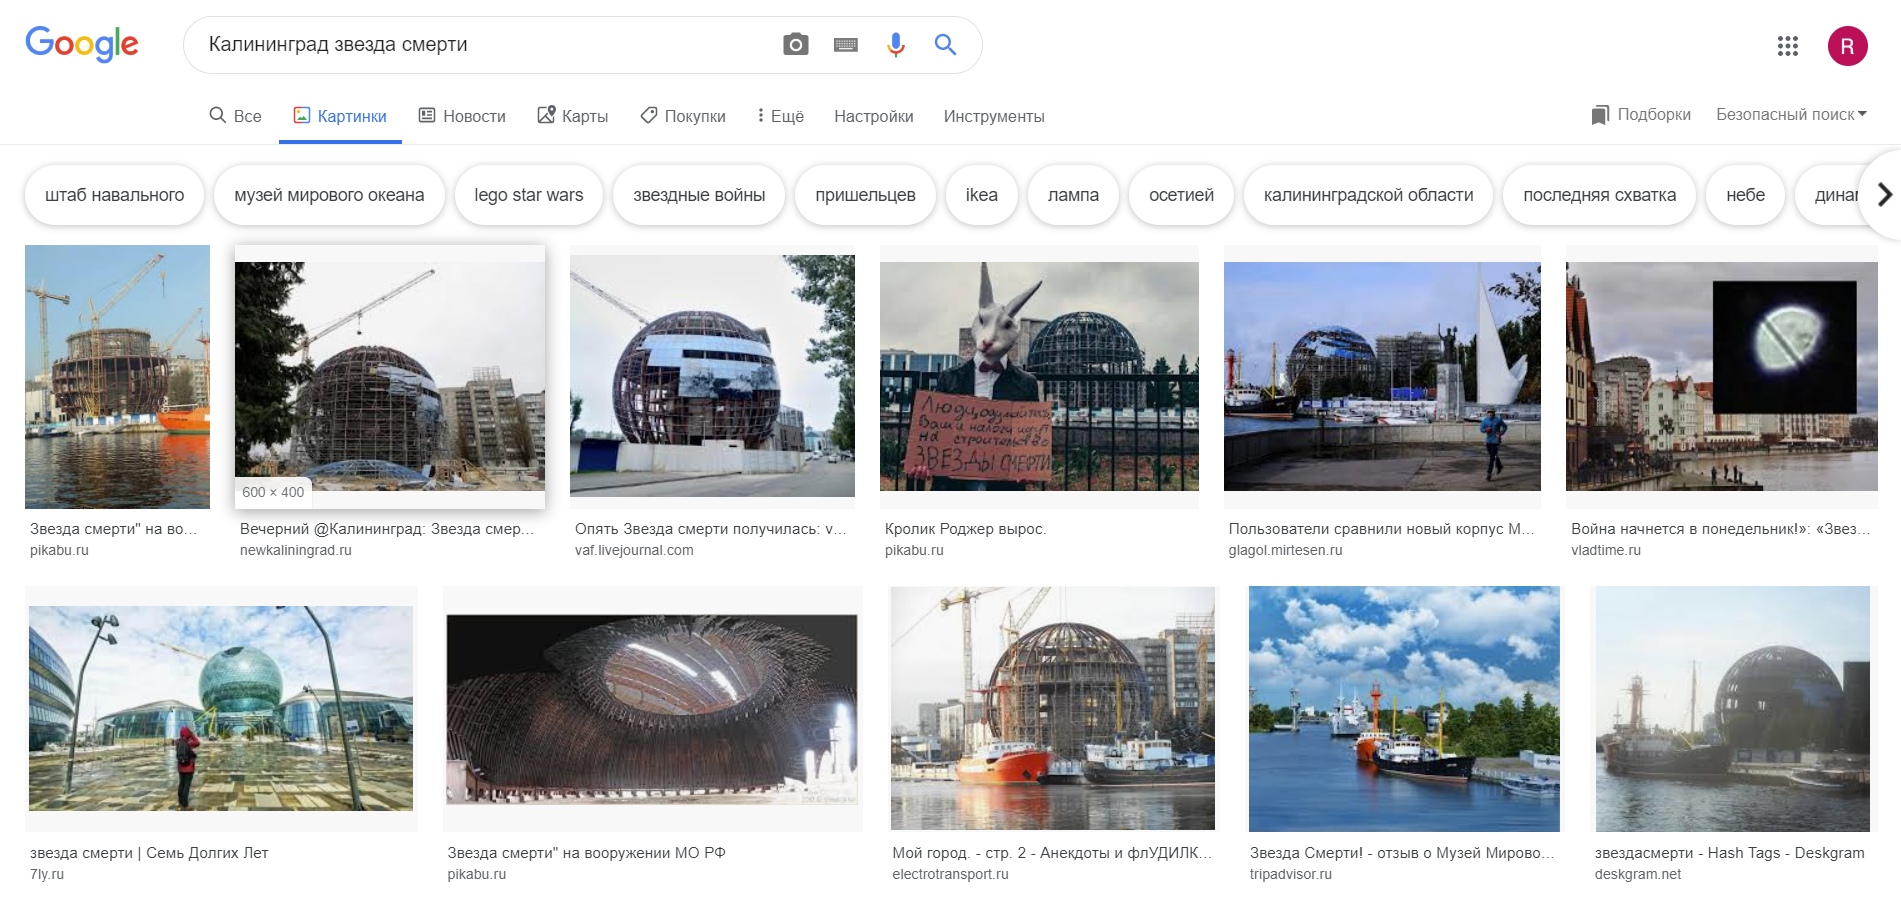1901x903 pixels.
Task: Select the лампа filter chip
Action: [x=1073, y=195]
